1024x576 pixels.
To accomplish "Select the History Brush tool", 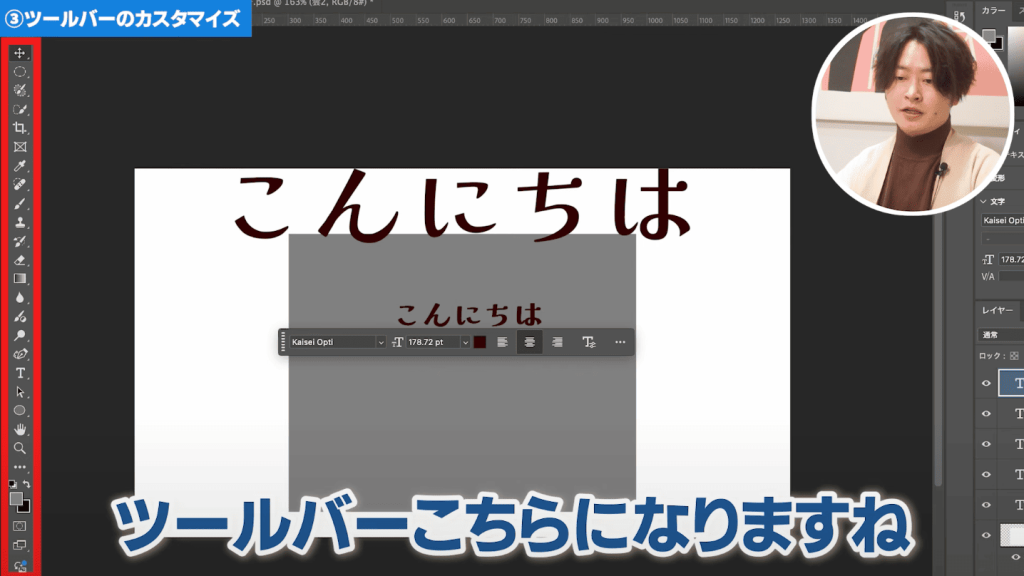I will tap(20, 242).
